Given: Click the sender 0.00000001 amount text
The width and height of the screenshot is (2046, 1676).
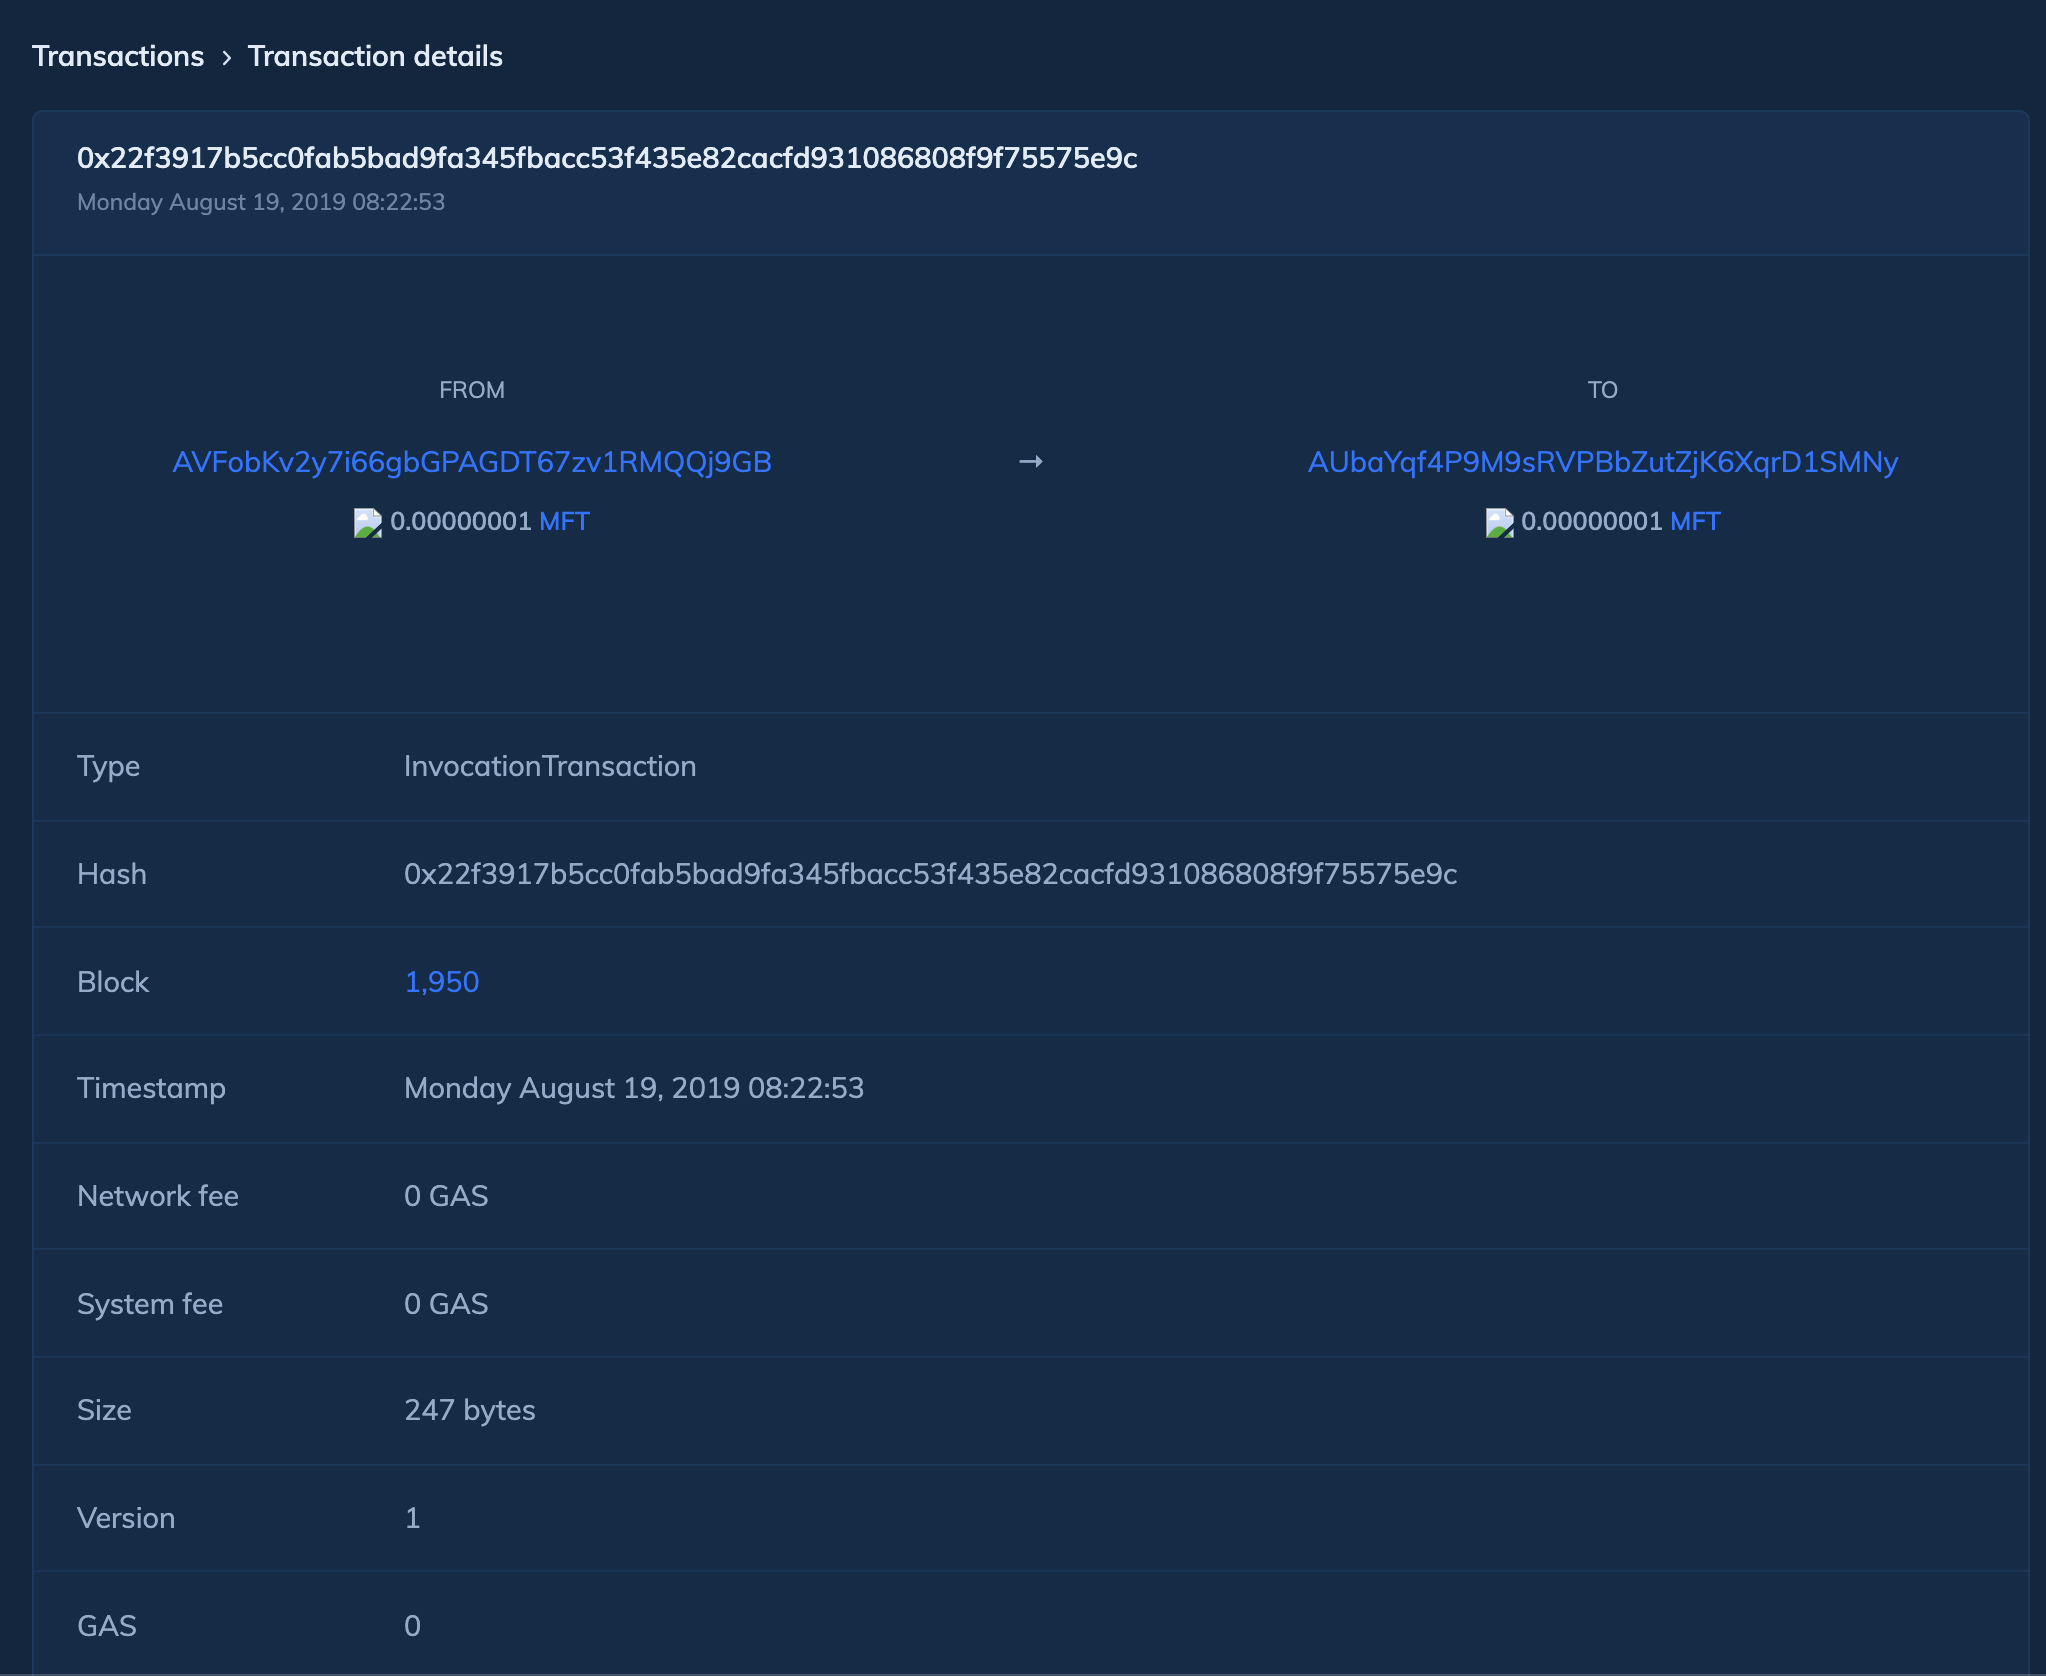Looking at the screenshot, I should click(x=460, y=521).
